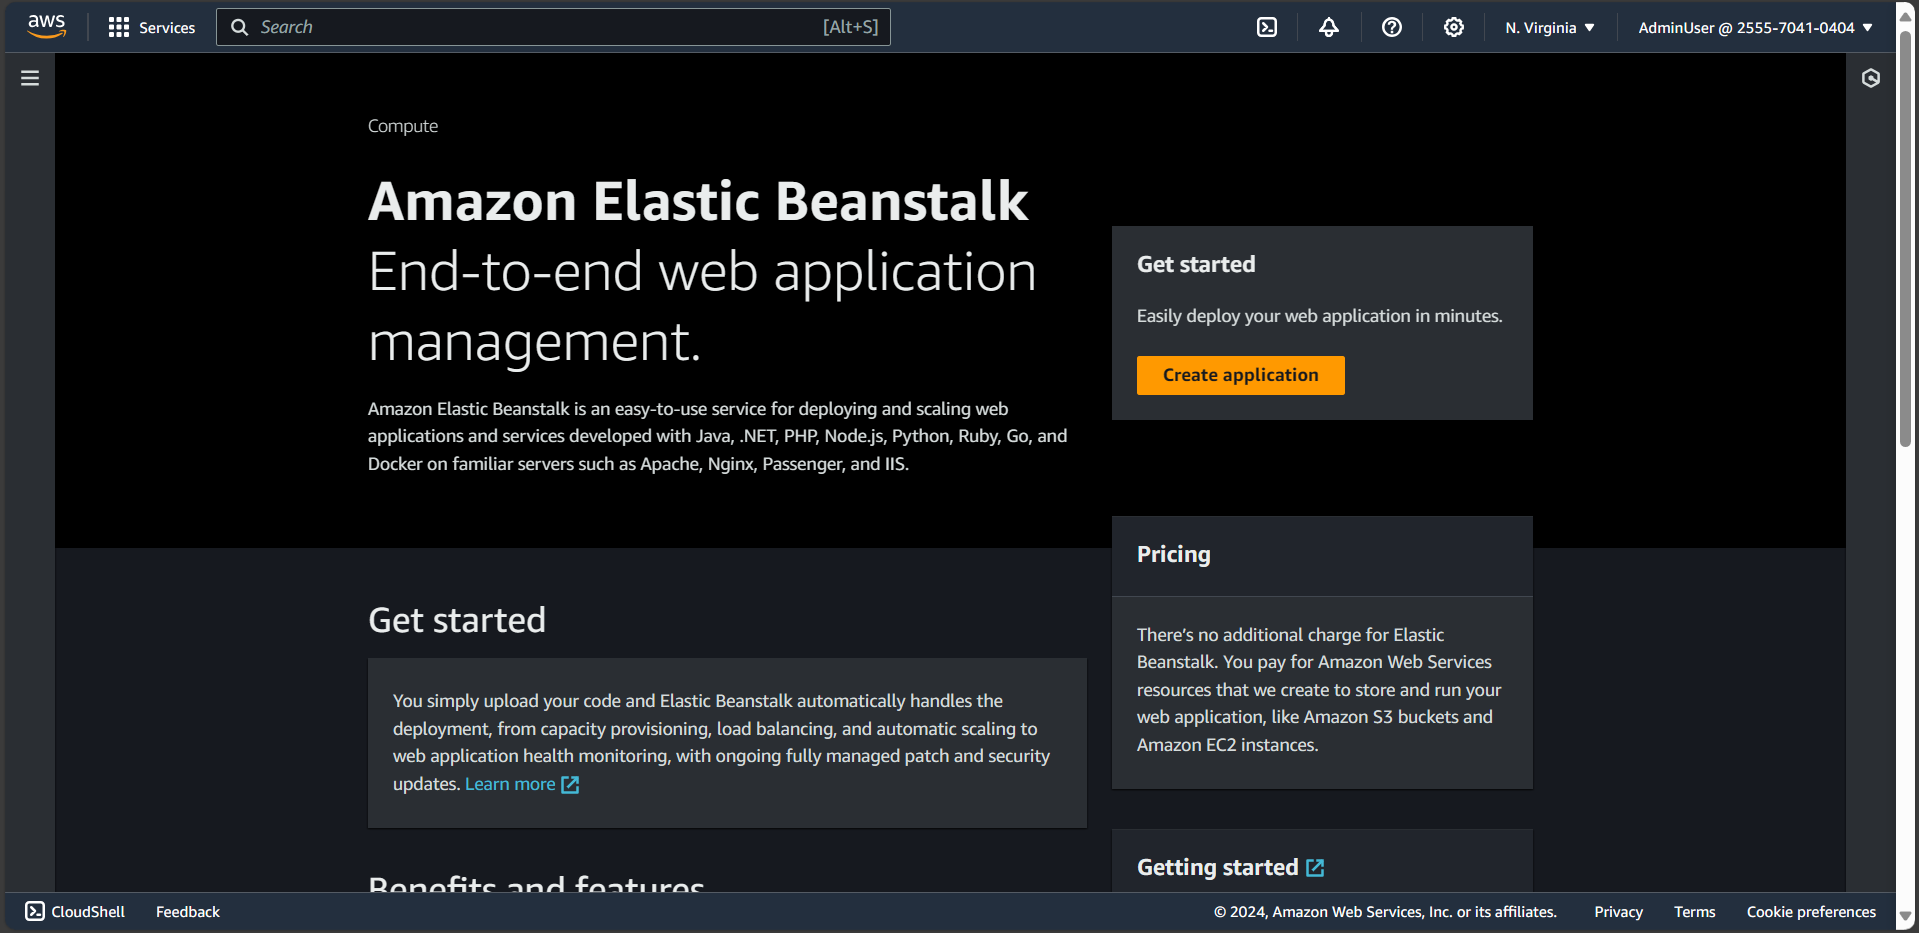Open the Getting started link
Image resolution: width=1919 pixels, height=933 pixels.
pos(1217,867)
